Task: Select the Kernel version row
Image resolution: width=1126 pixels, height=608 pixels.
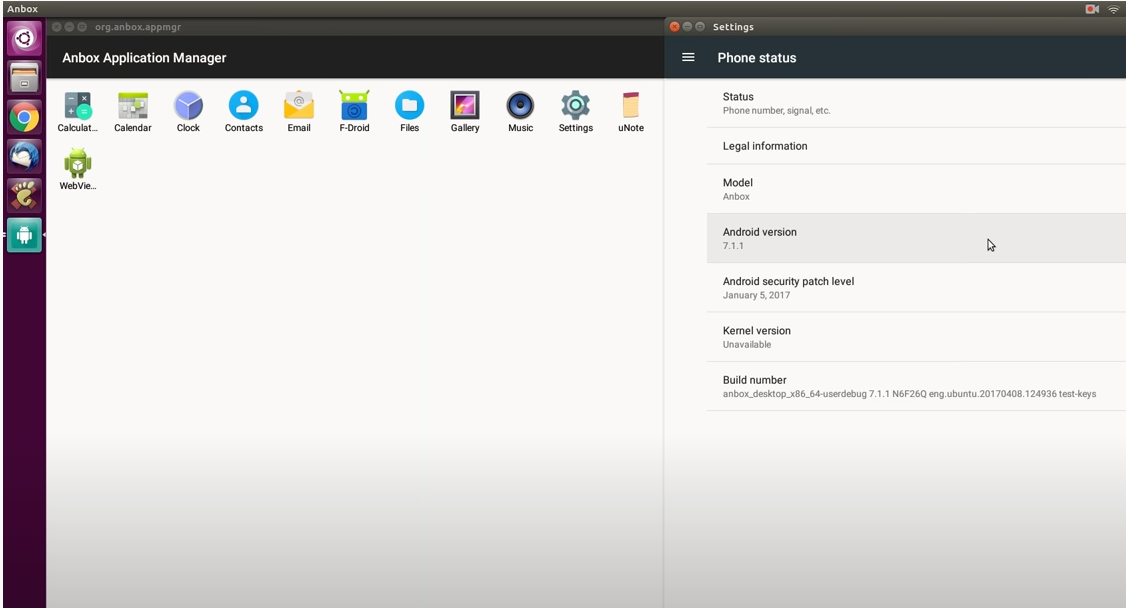Action: coord(915,337)
